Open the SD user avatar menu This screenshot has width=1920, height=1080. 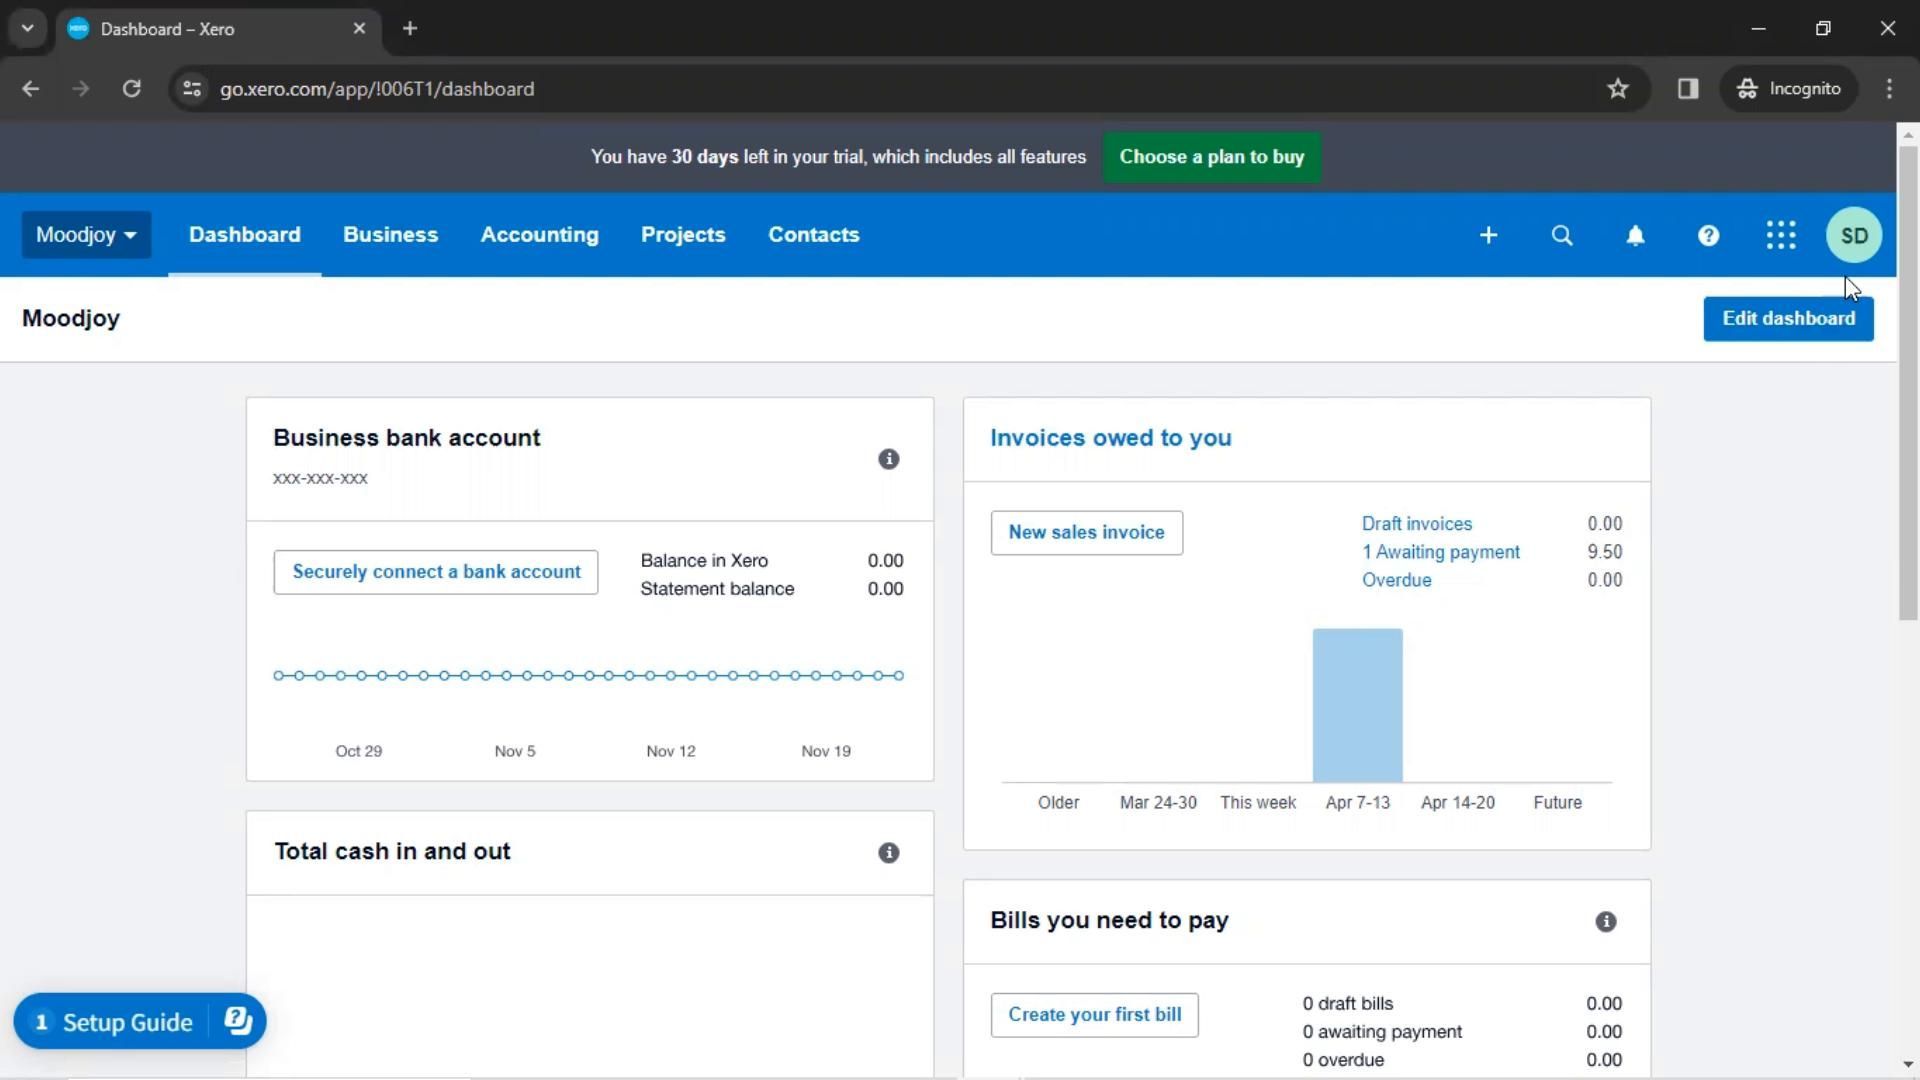point(1854,235)
